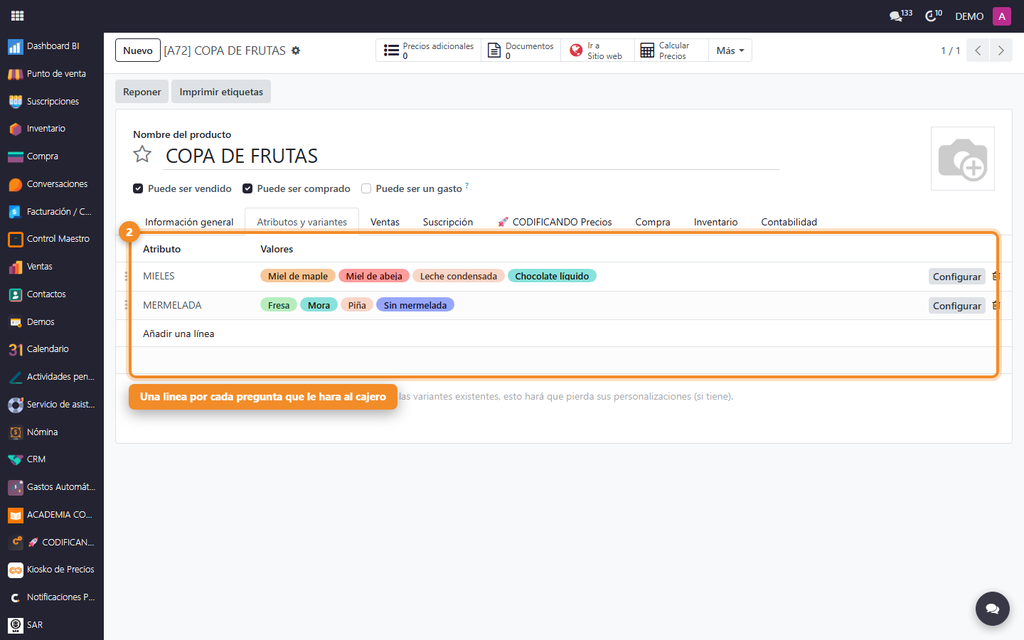The height and width of the screenshot is (640, 1024).
Task: Delete the MERMELADA attribute line
Action: point(995,305)
